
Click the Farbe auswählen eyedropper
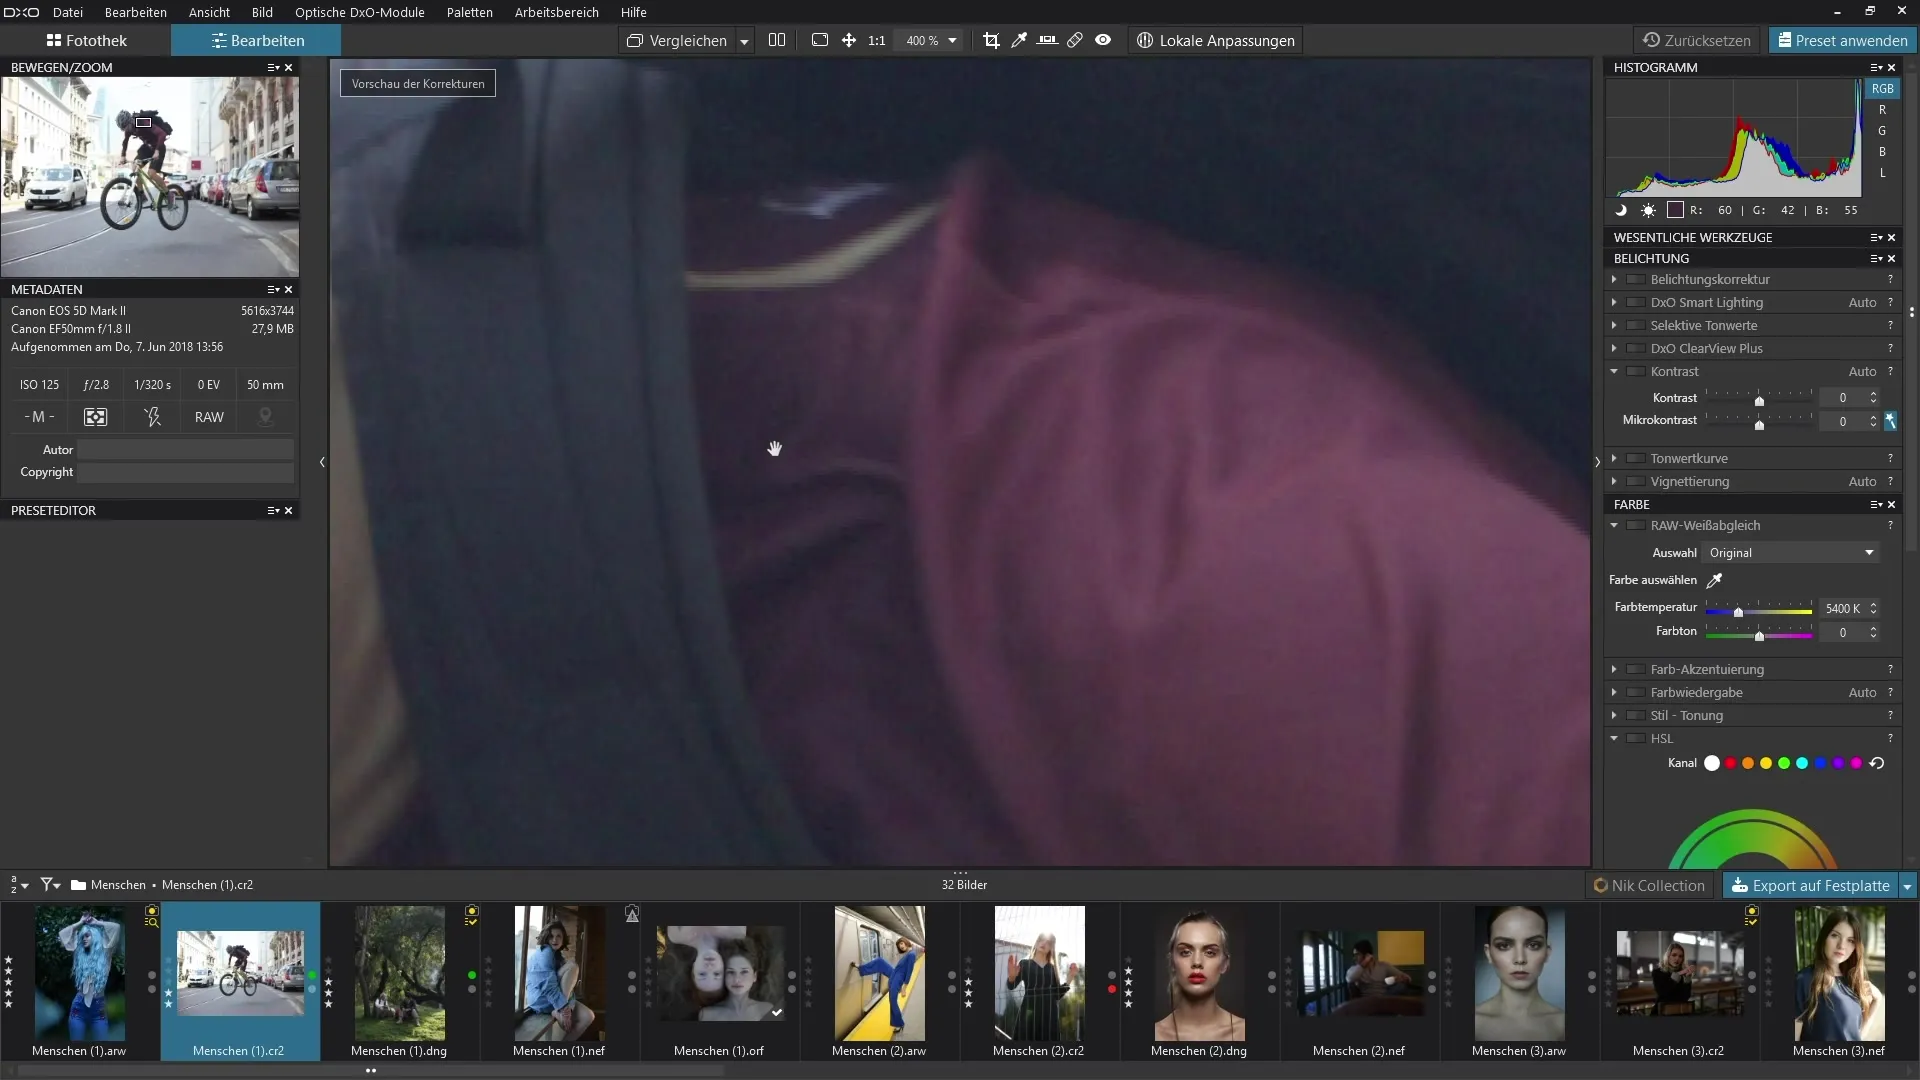tap(1714, 581)
